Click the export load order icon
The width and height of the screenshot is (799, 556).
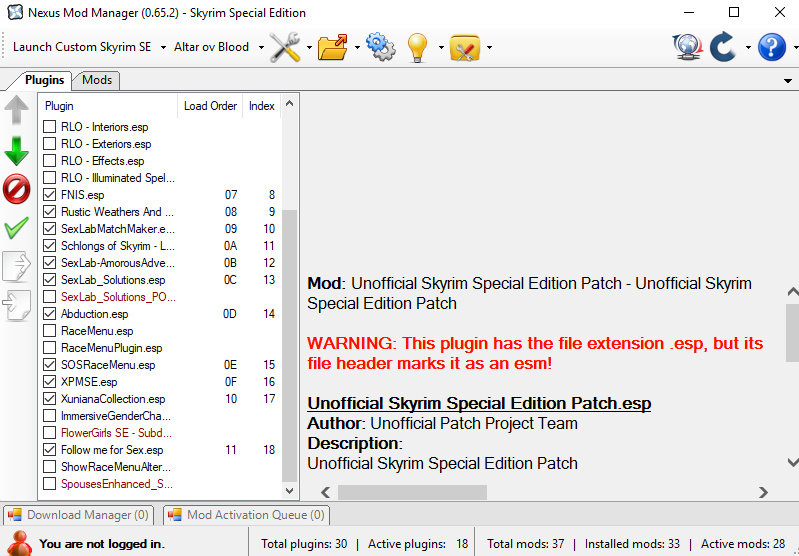(x=16, y=266)
